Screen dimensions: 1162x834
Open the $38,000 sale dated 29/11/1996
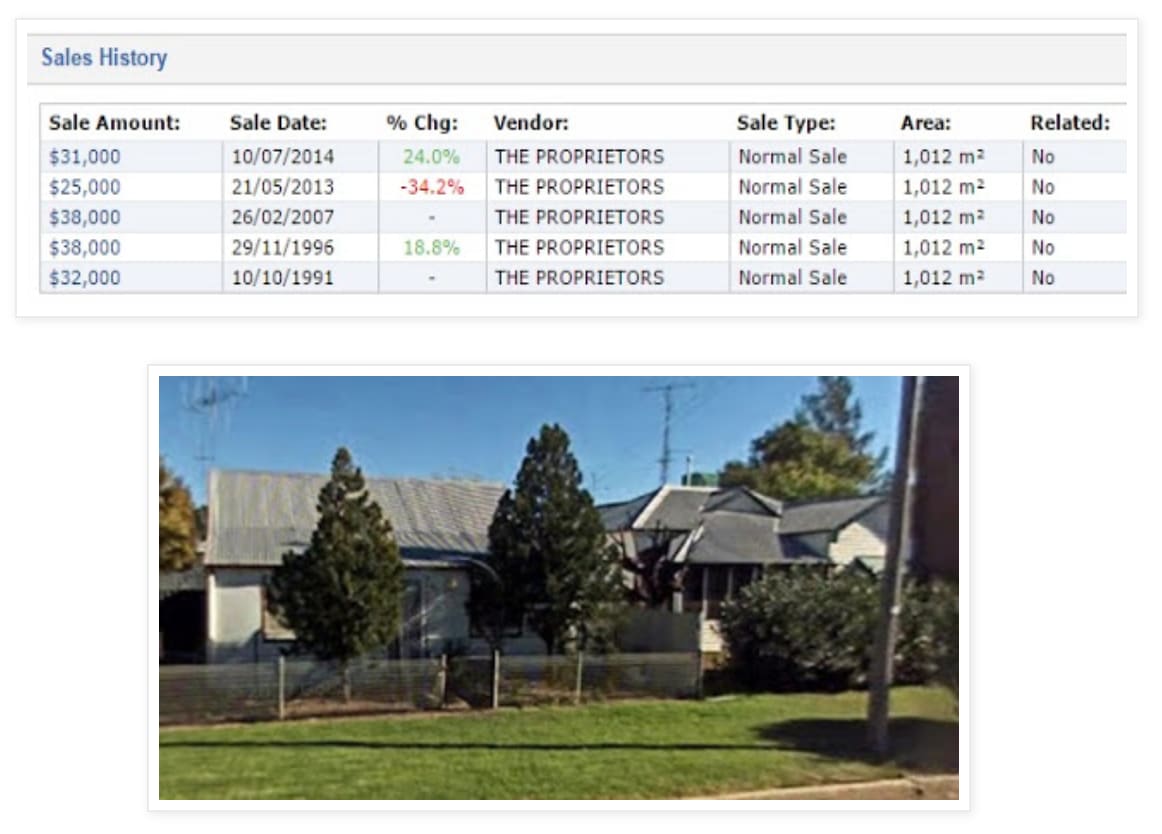coord(84,248)
